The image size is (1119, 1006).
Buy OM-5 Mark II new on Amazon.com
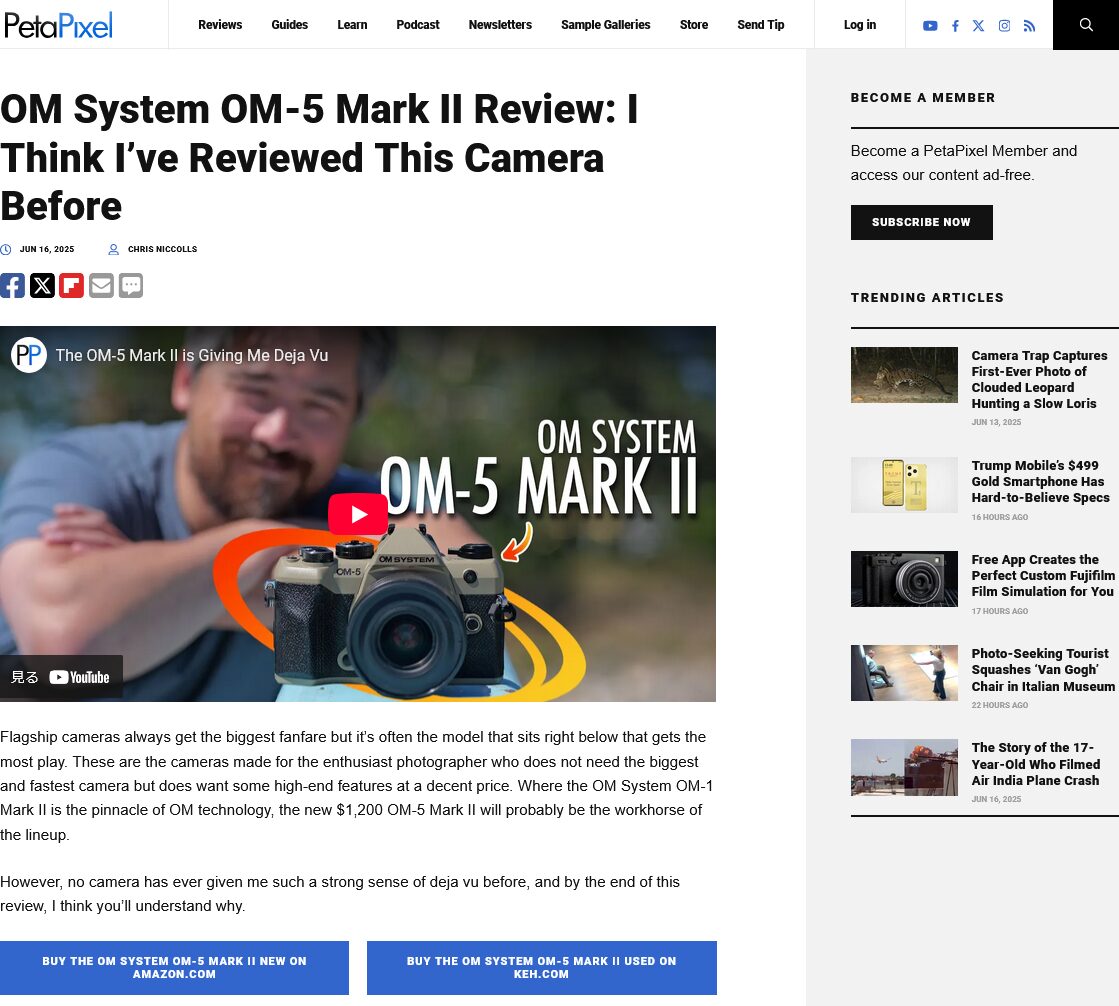[174, 967]
